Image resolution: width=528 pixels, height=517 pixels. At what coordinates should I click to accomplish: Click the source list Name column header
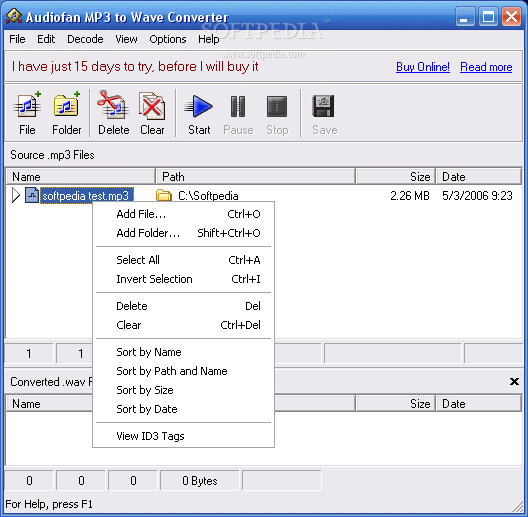(x=81, y=176)
